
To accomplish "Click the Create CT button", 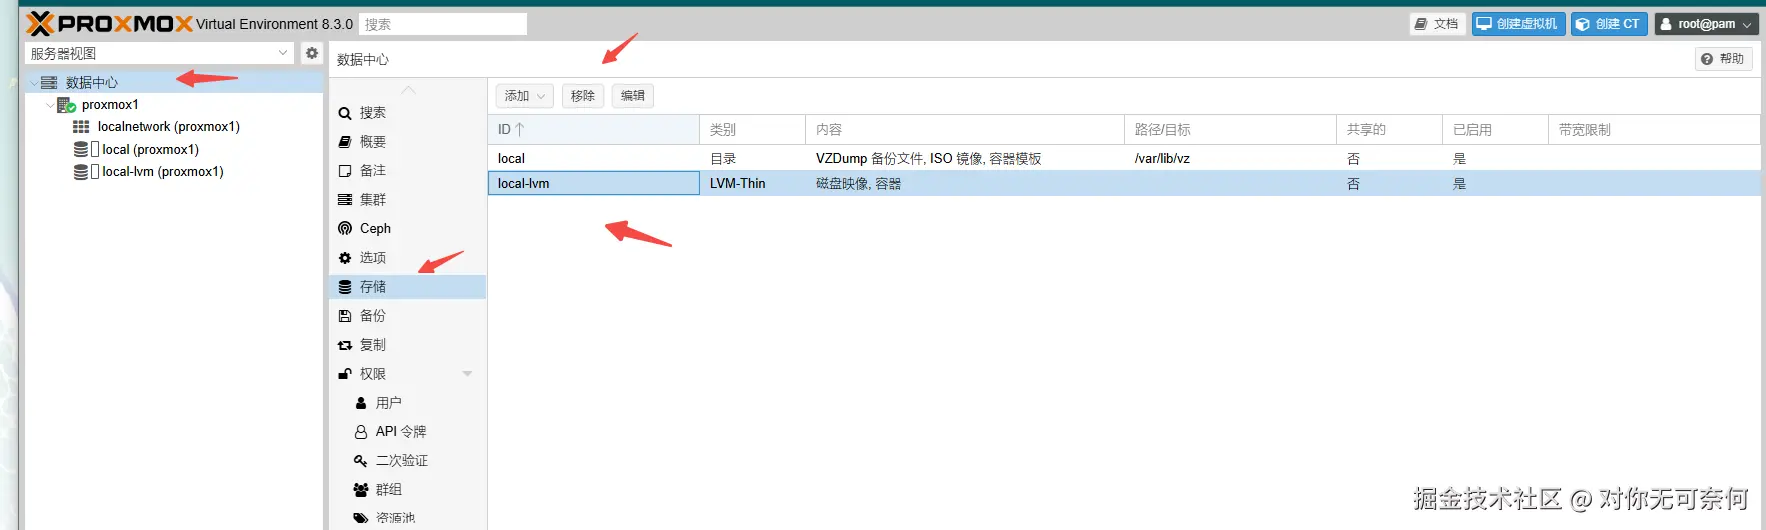I will pyautogui.click(x=1609, y=24).
